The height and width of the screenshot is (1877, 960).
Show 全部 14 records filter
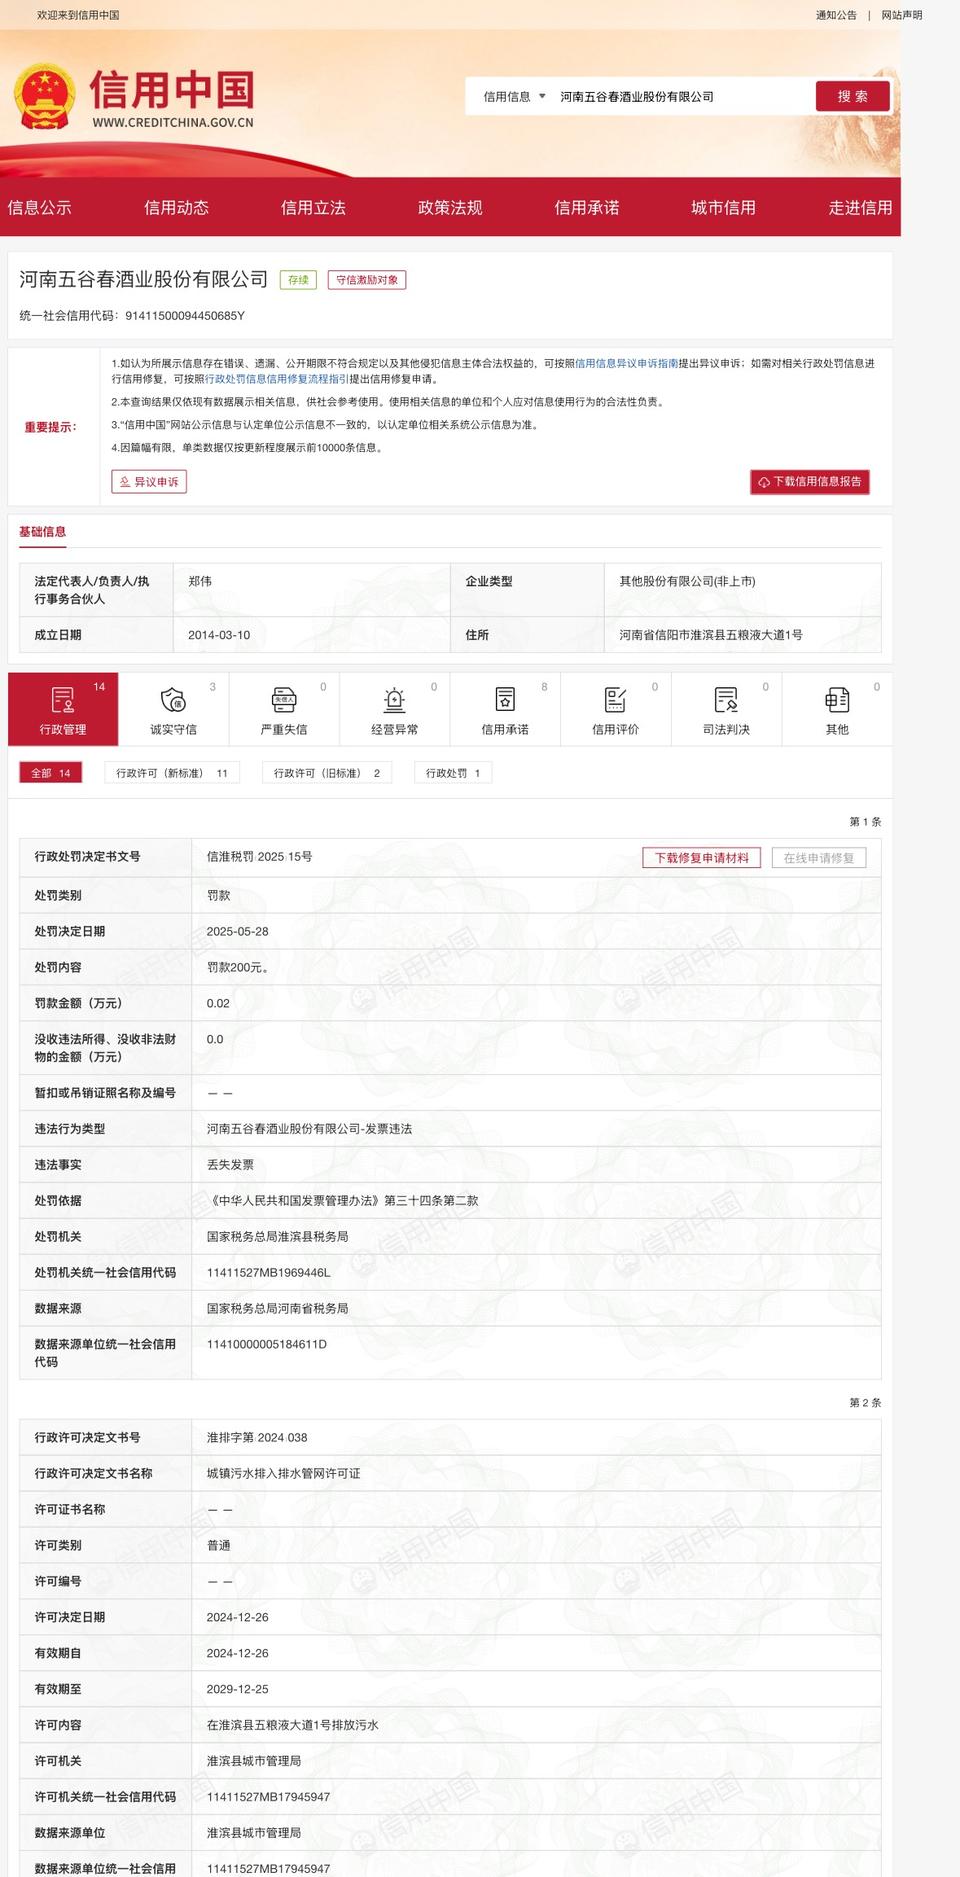pyautogui.click(x=51, y=773)
